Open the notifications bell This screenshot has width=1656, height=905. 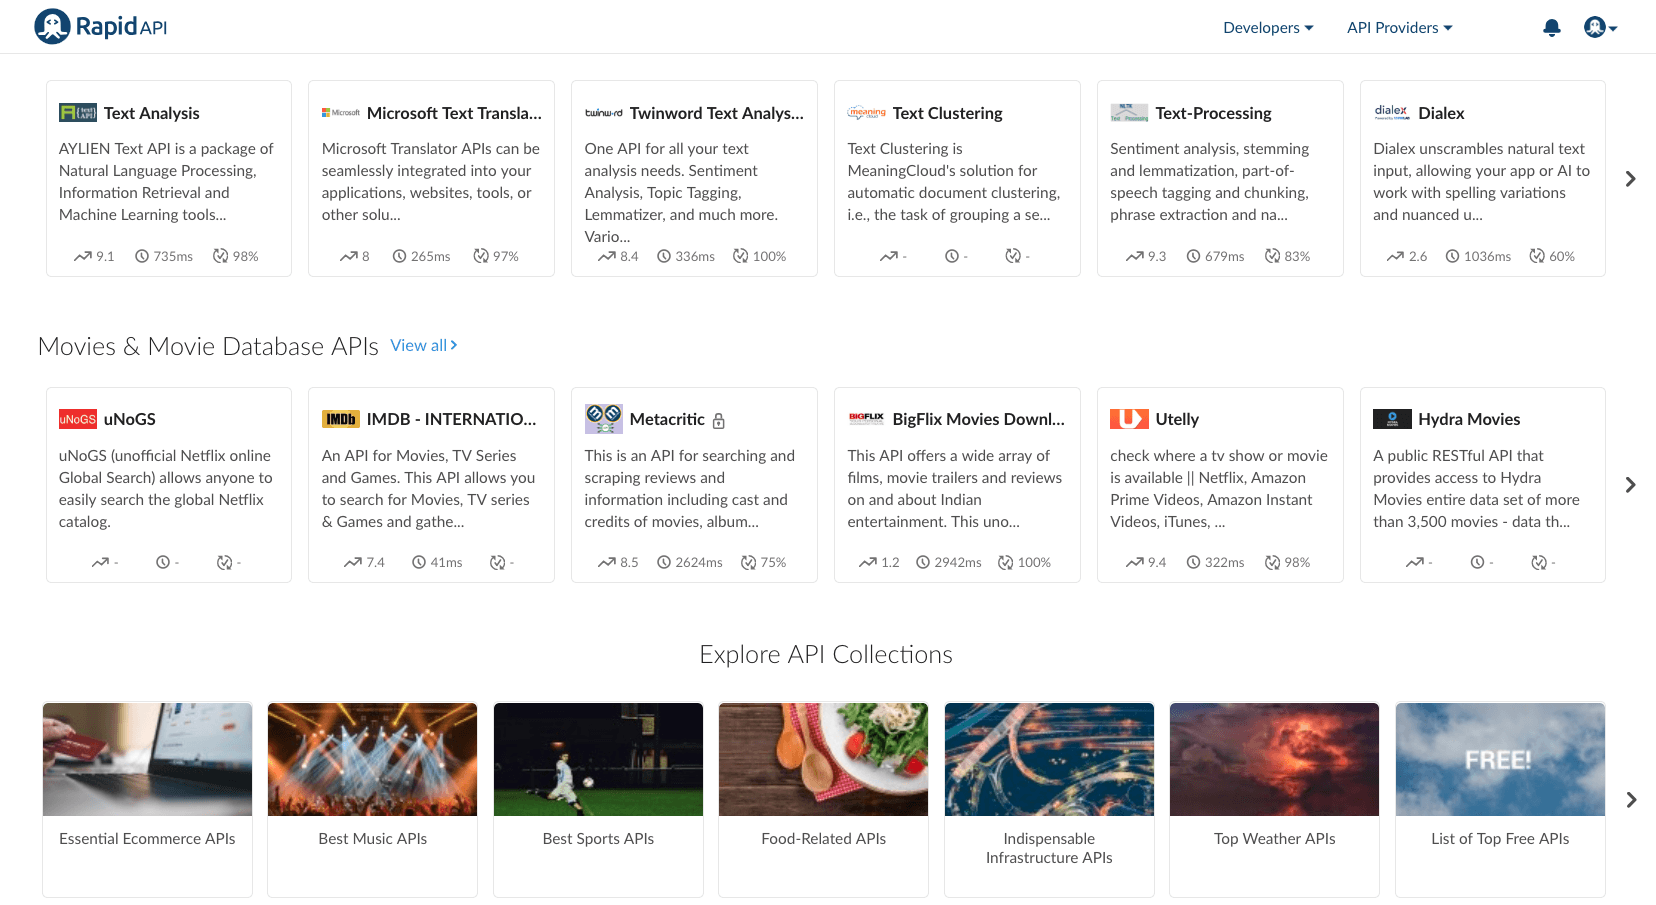1552,28
